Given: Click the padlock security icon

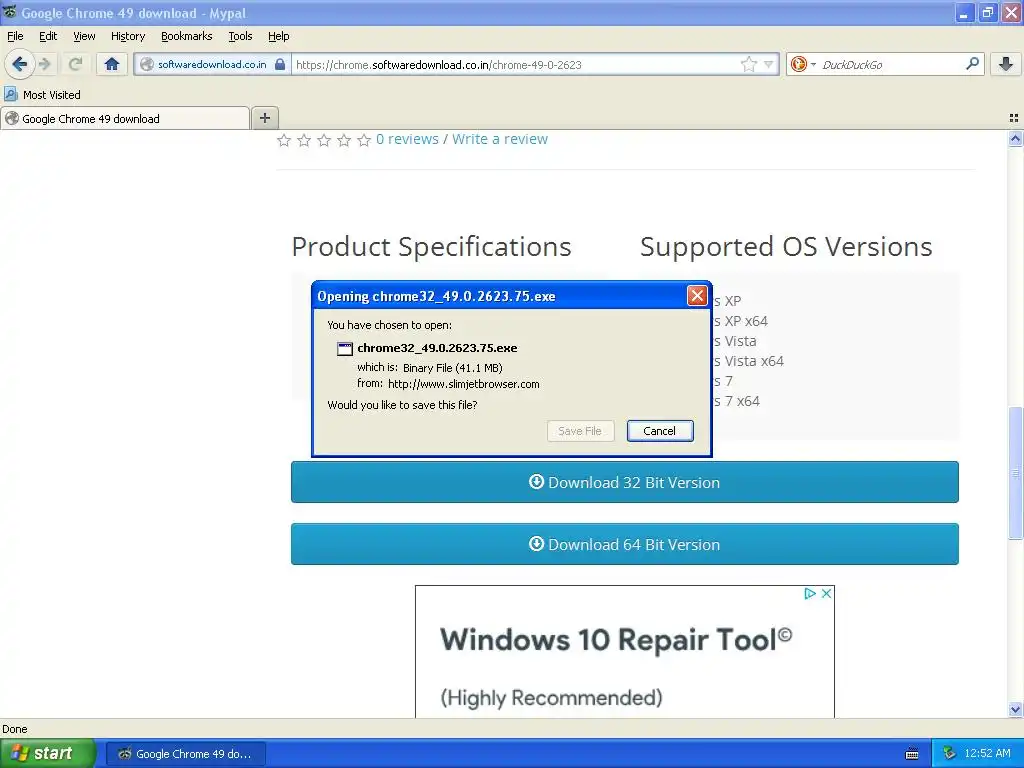Looking at the screenshot, I should click(280, 64).
